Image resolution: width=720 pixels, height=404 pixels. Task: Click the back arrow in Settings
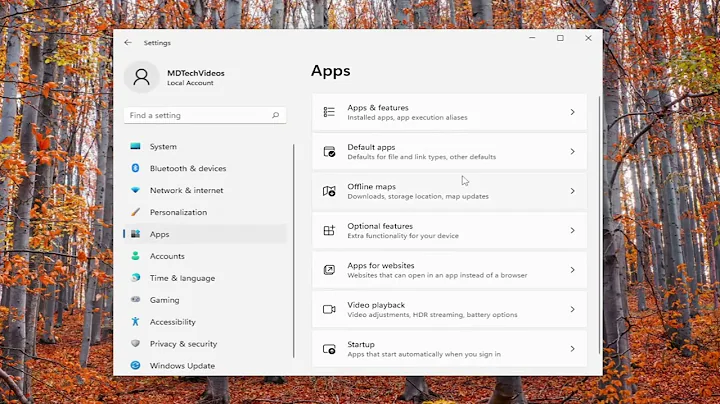pyautogui.click(x=128, y=43)
